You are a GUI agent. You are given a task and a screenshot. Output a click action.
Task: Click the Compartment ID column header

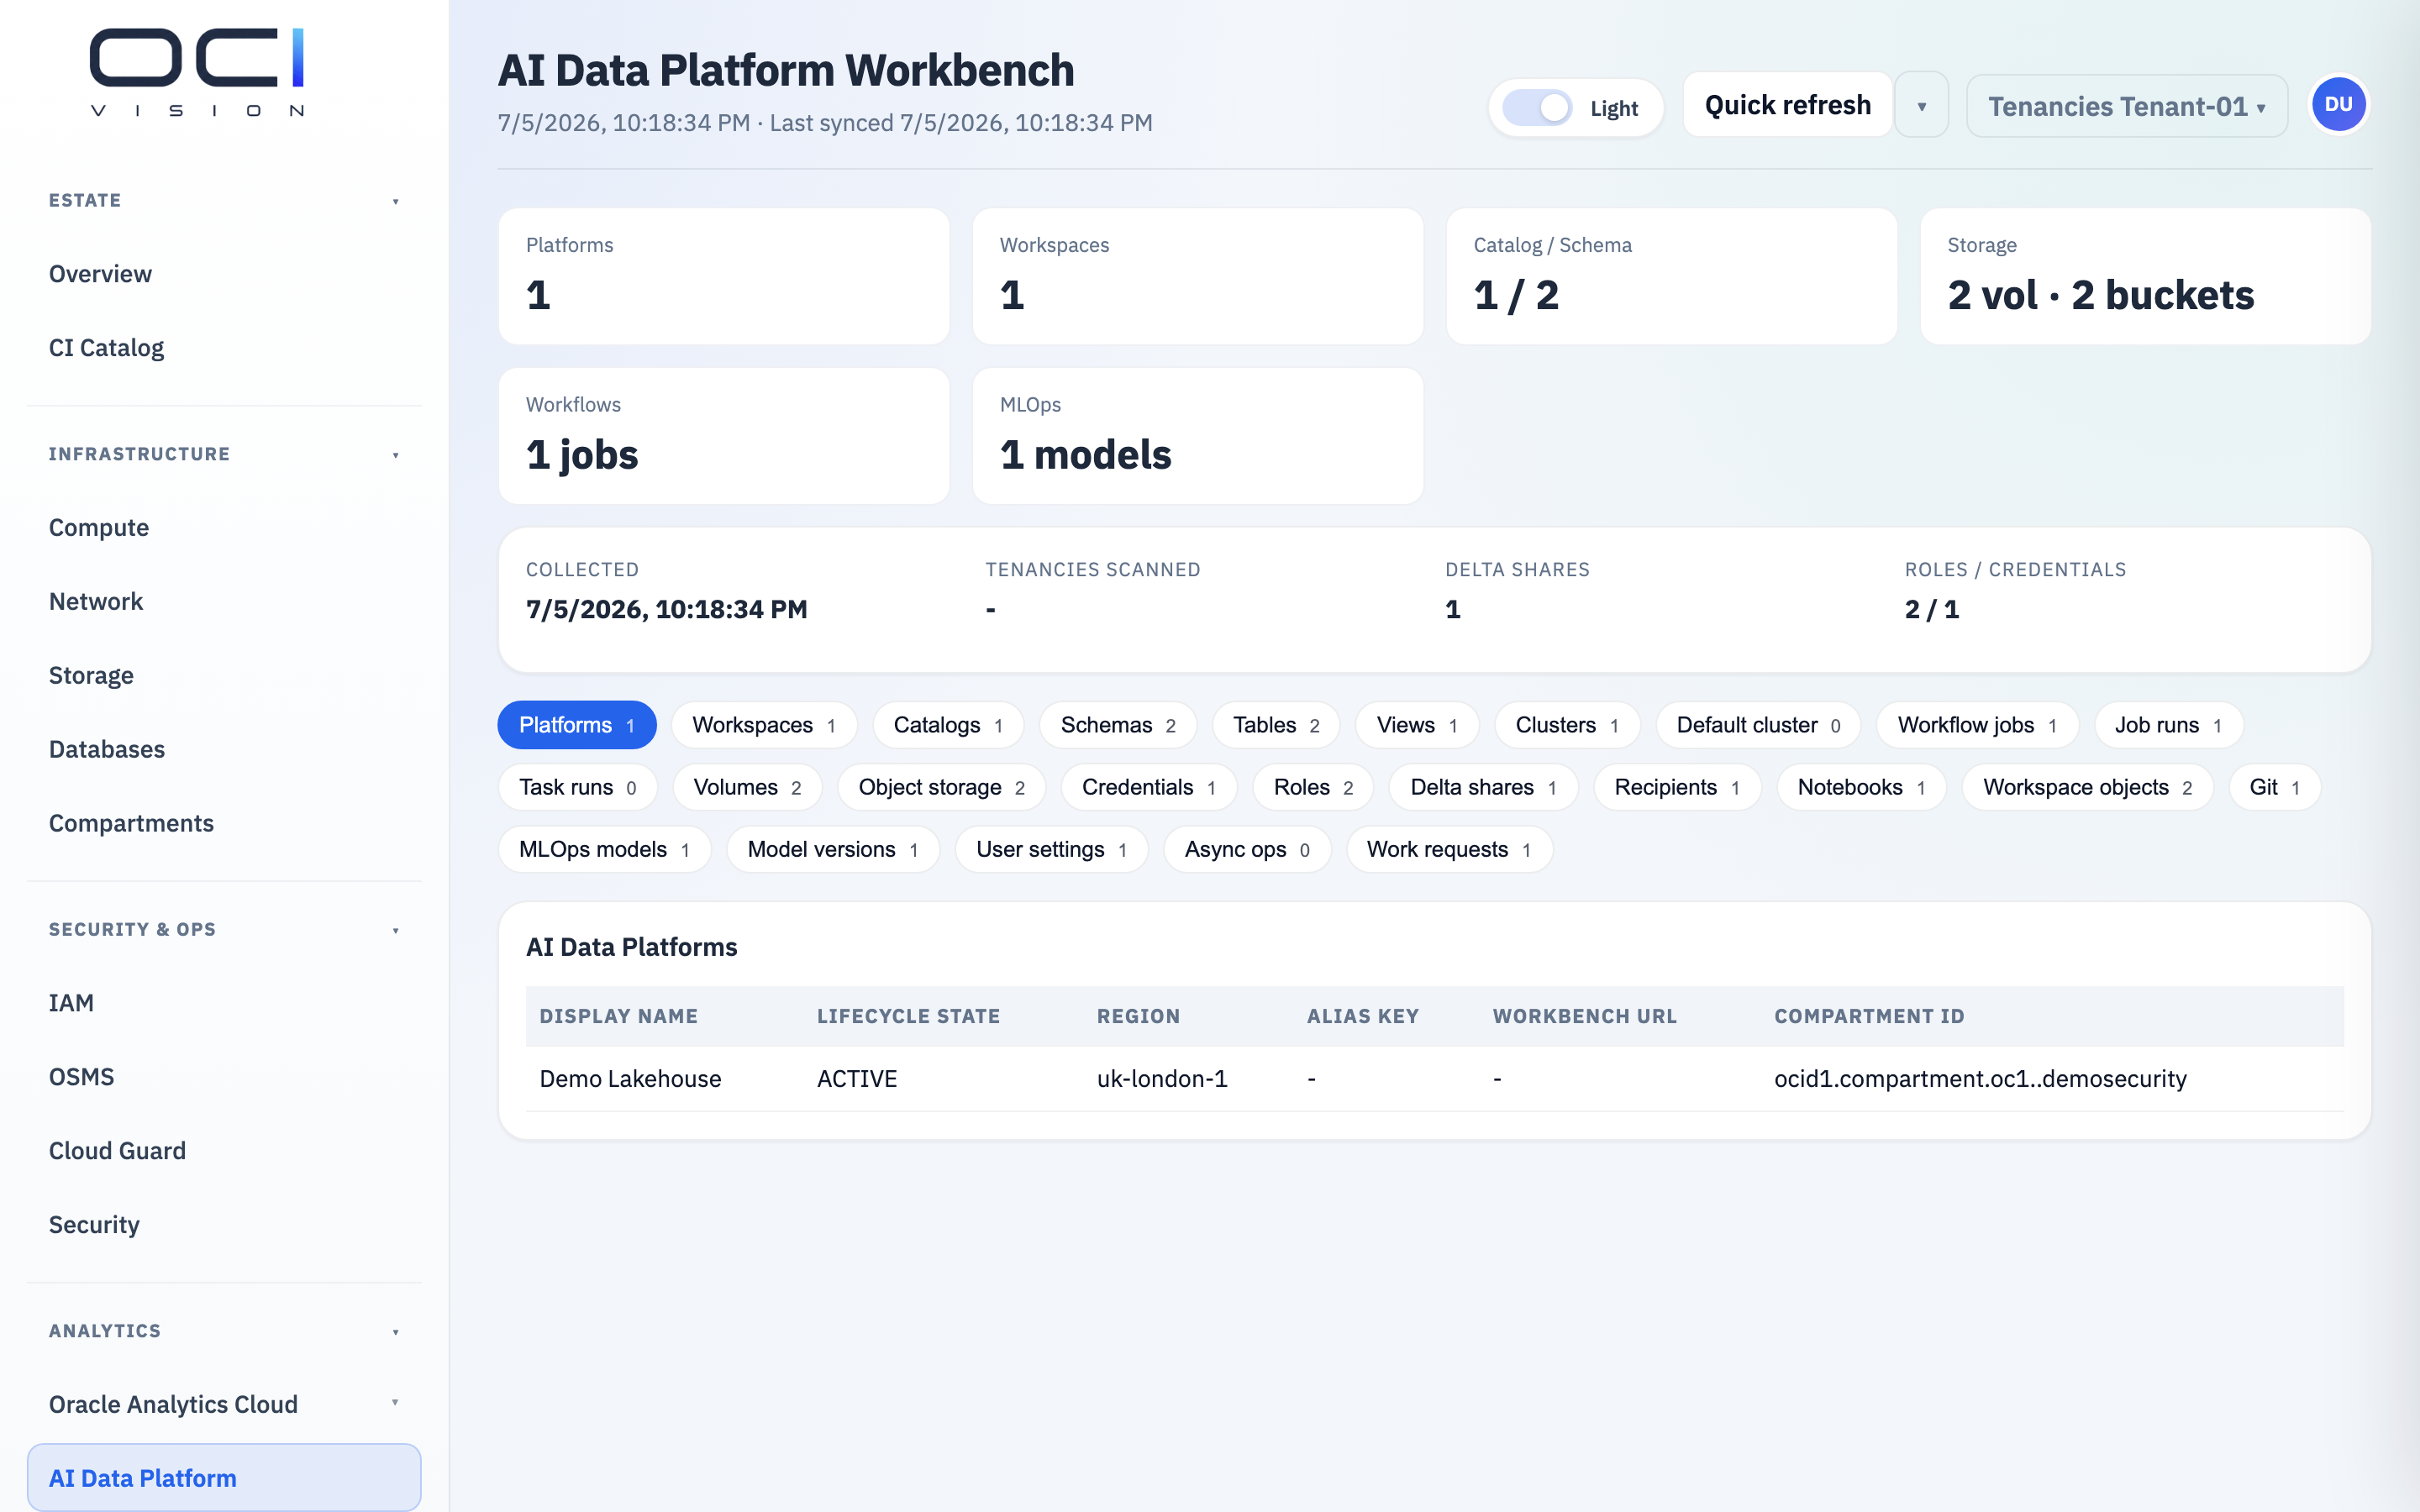(1869, 1016)
